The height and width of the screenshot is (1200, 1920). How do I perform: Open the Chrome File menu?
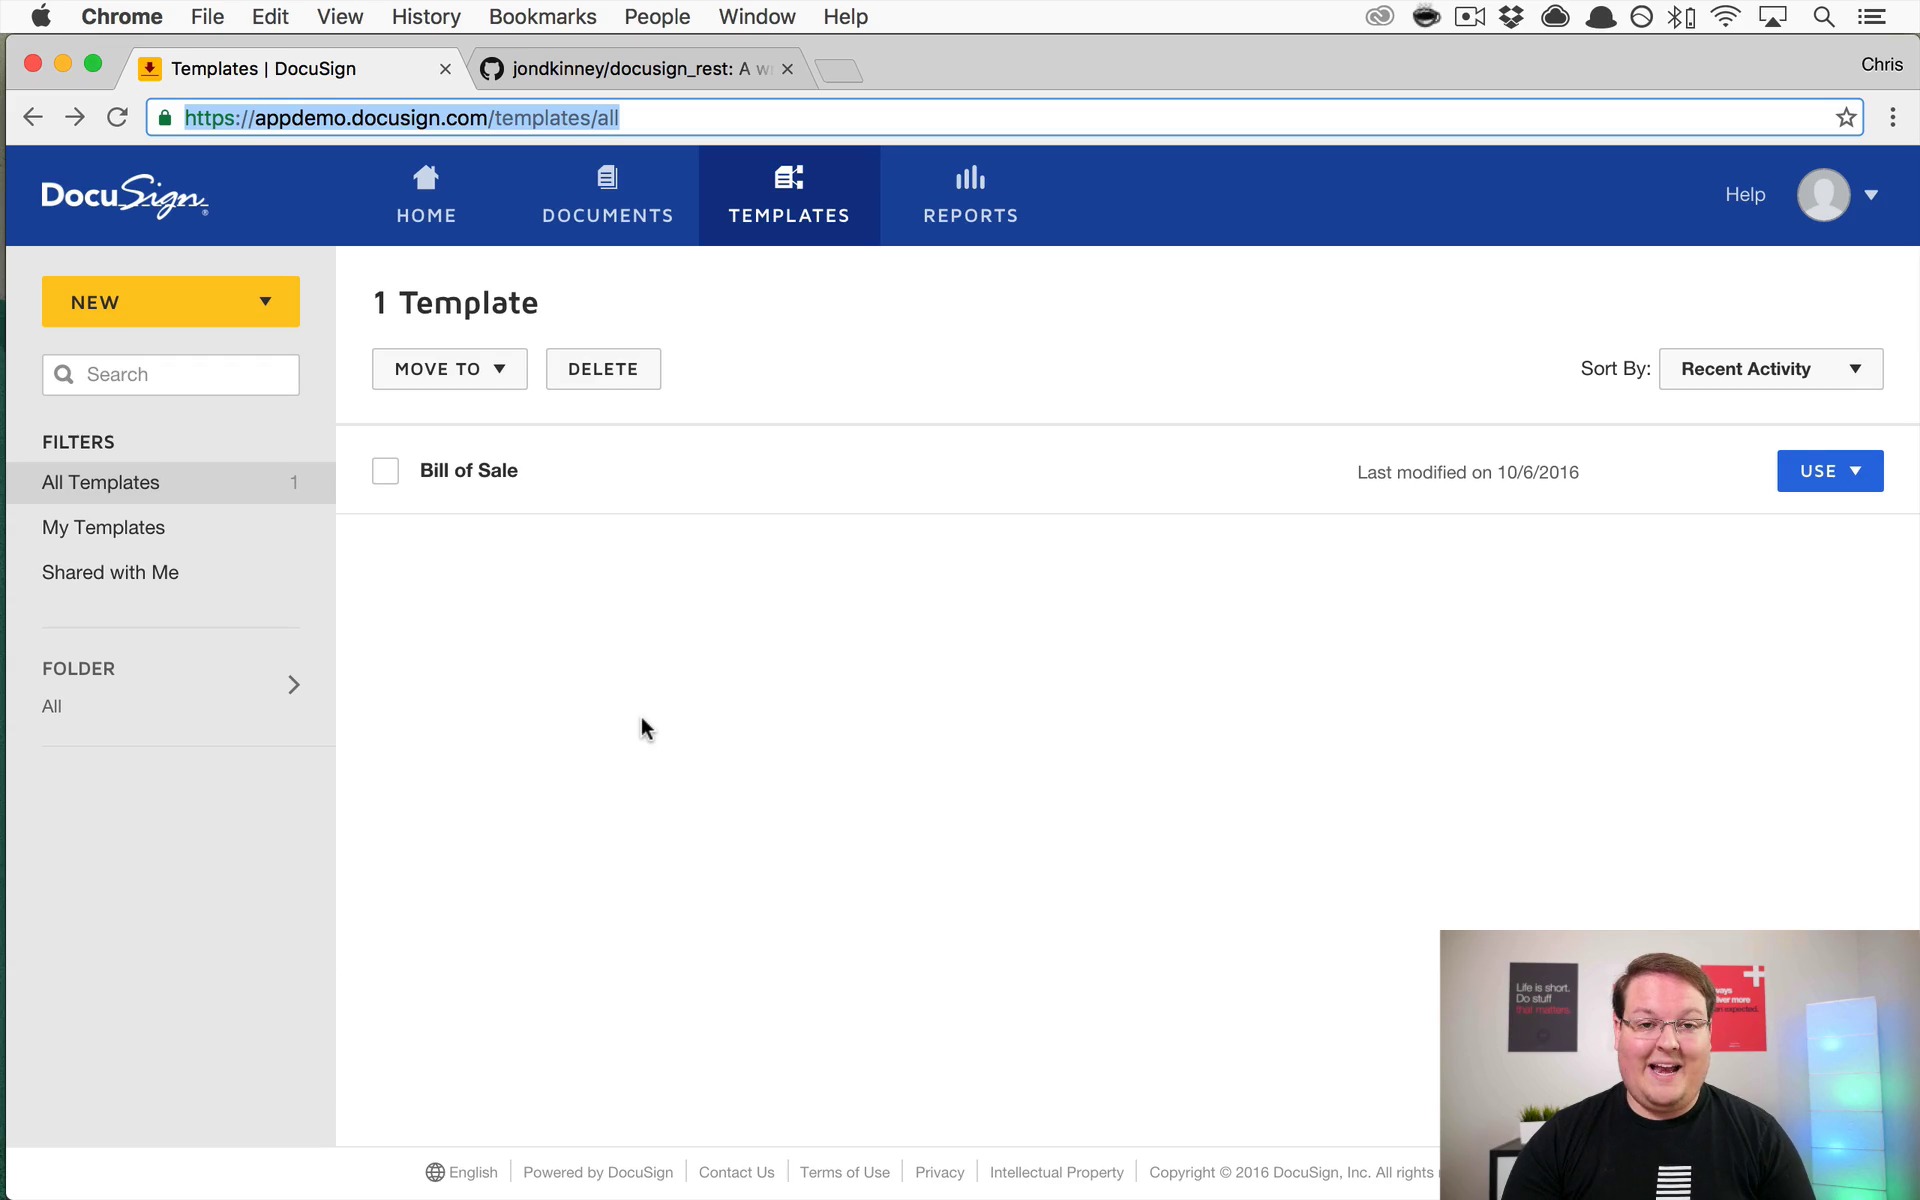tap(207, 16)
